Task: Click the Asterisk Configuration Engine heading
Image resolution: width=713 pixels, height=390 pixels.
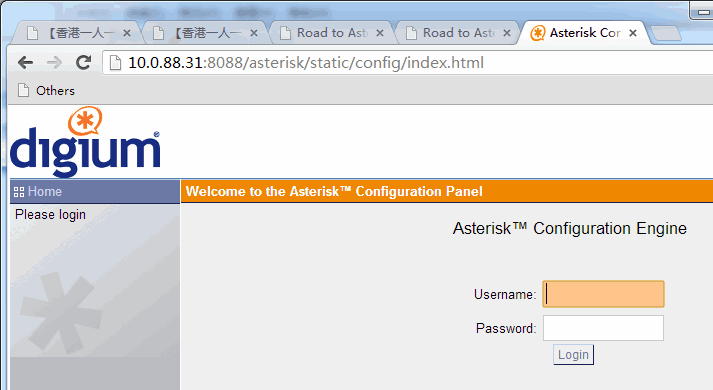Action: point(569,228)
